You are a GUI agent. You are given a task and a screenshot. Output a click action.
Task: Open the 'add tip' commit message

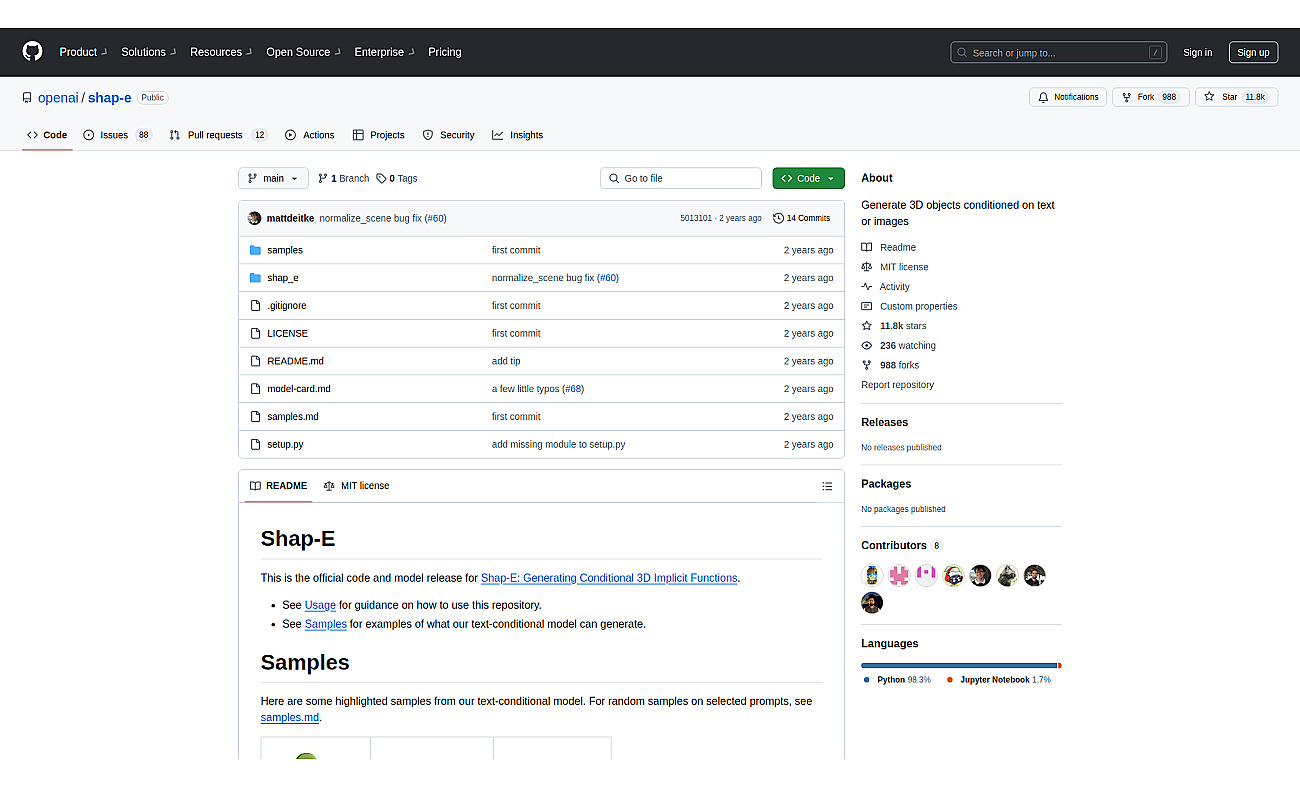point(506,361)
